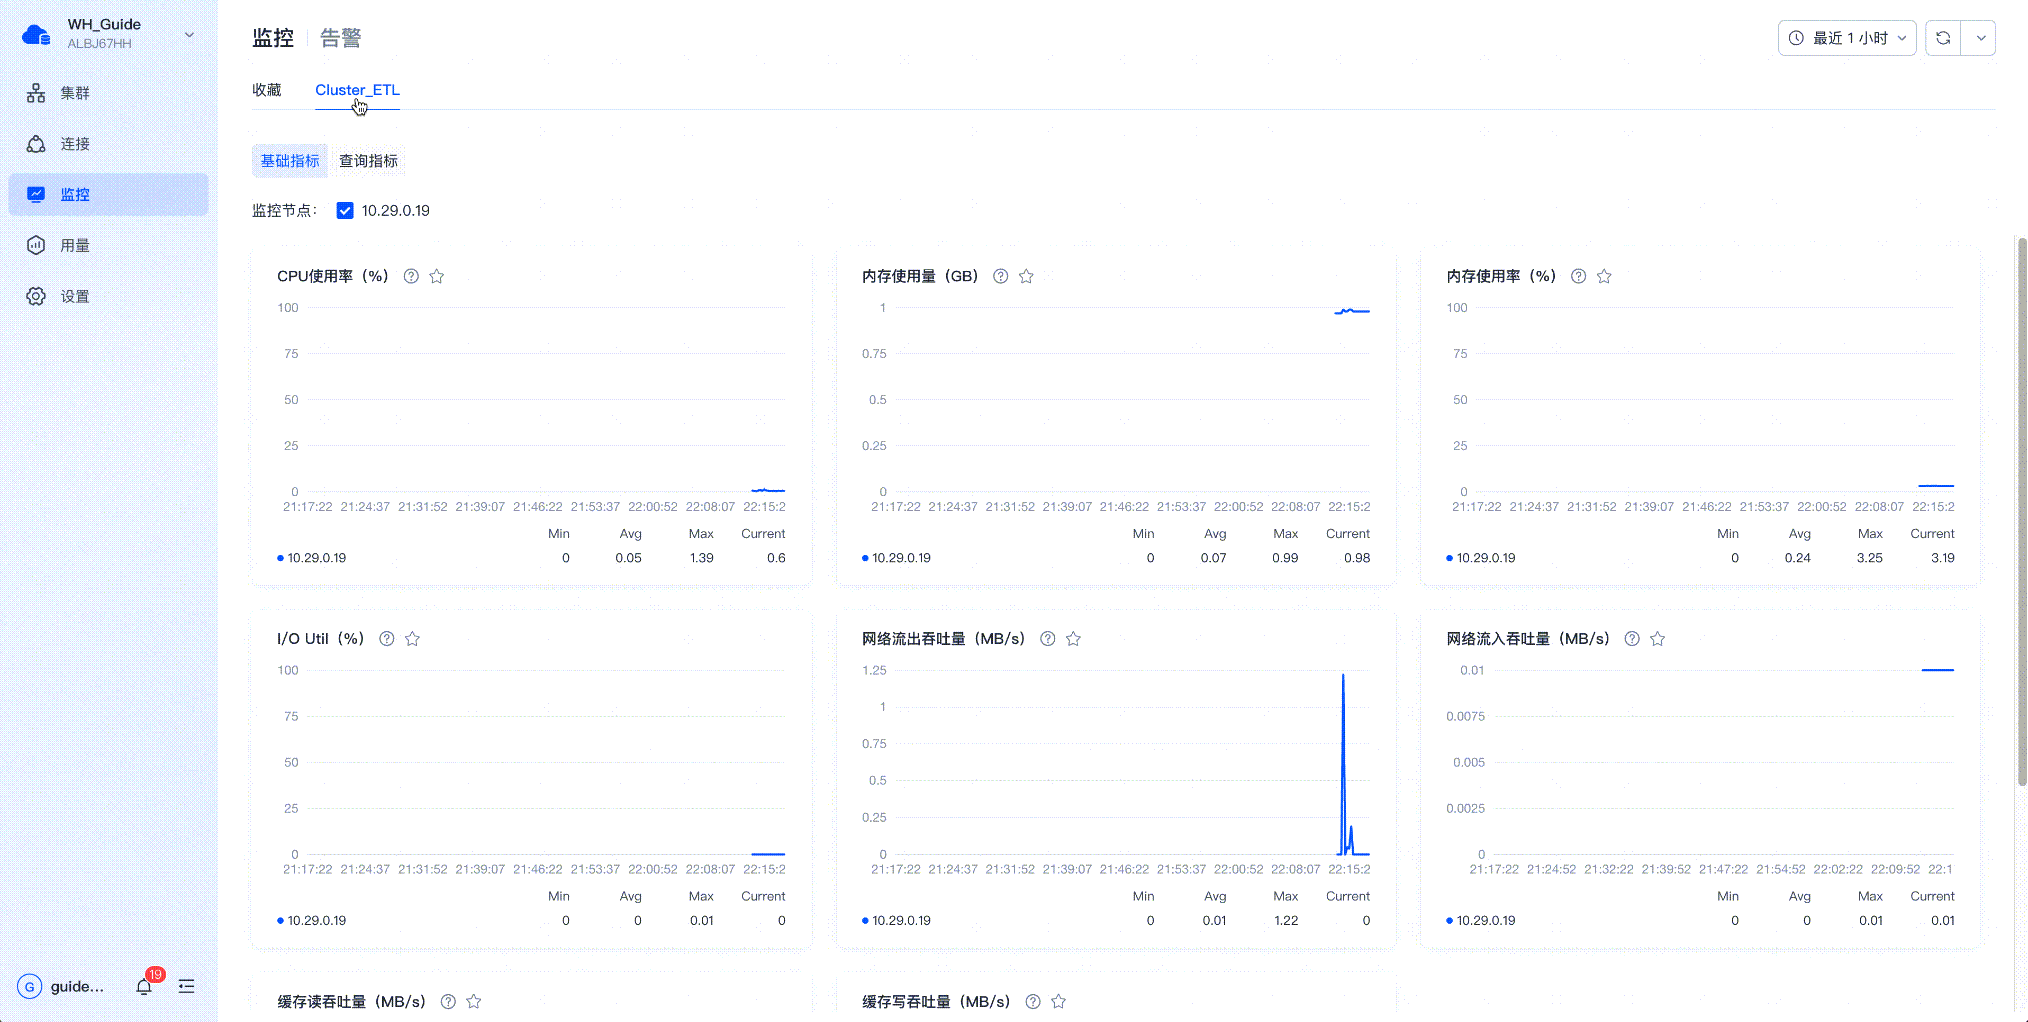Star the CPU使用率 chart as favorite

tap(437, 276)
